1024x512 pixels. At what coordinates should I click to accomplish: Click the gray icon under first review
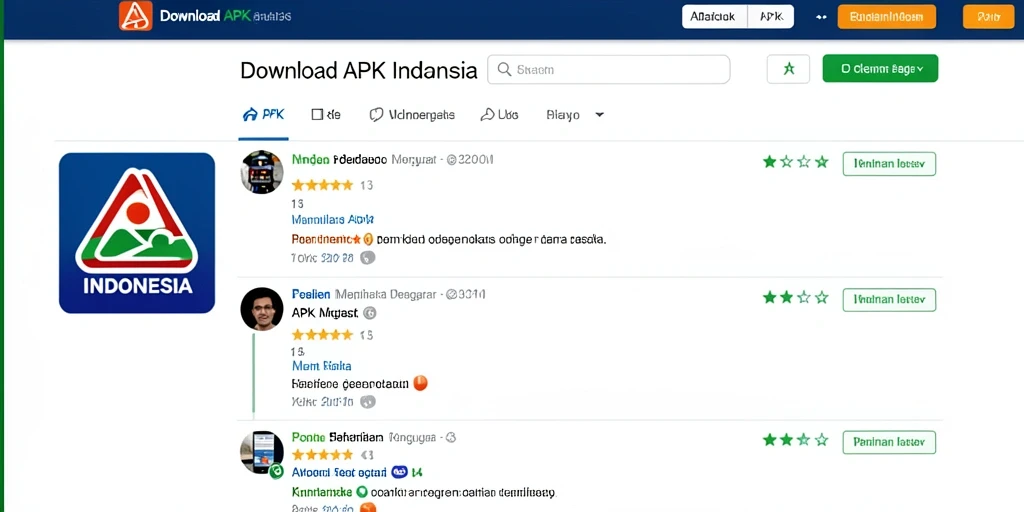pyautogui.click(x=368, y=258)
